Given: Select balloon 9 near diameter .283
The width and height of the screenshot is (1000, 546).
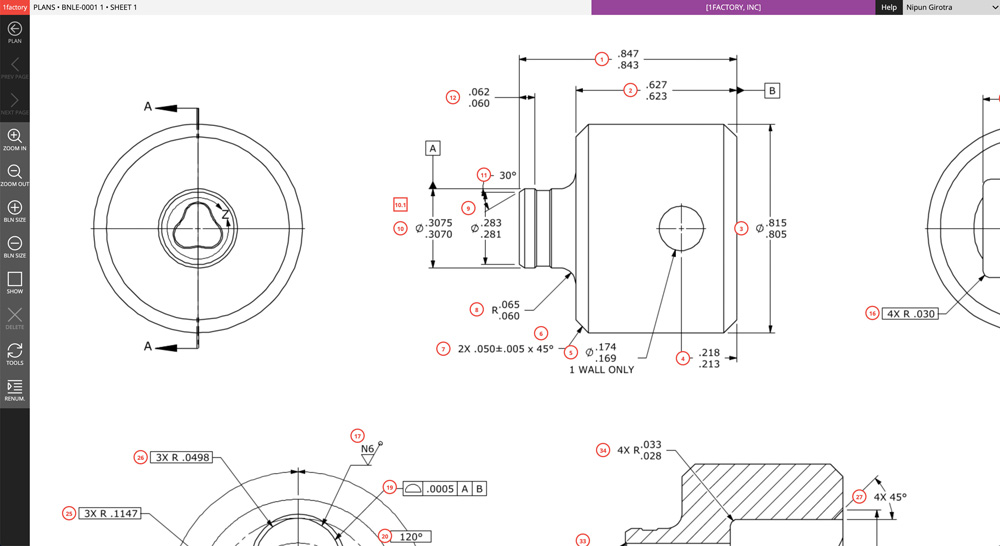Looking at the screenshot, I should pyautogui.click(x=468, y=208).
